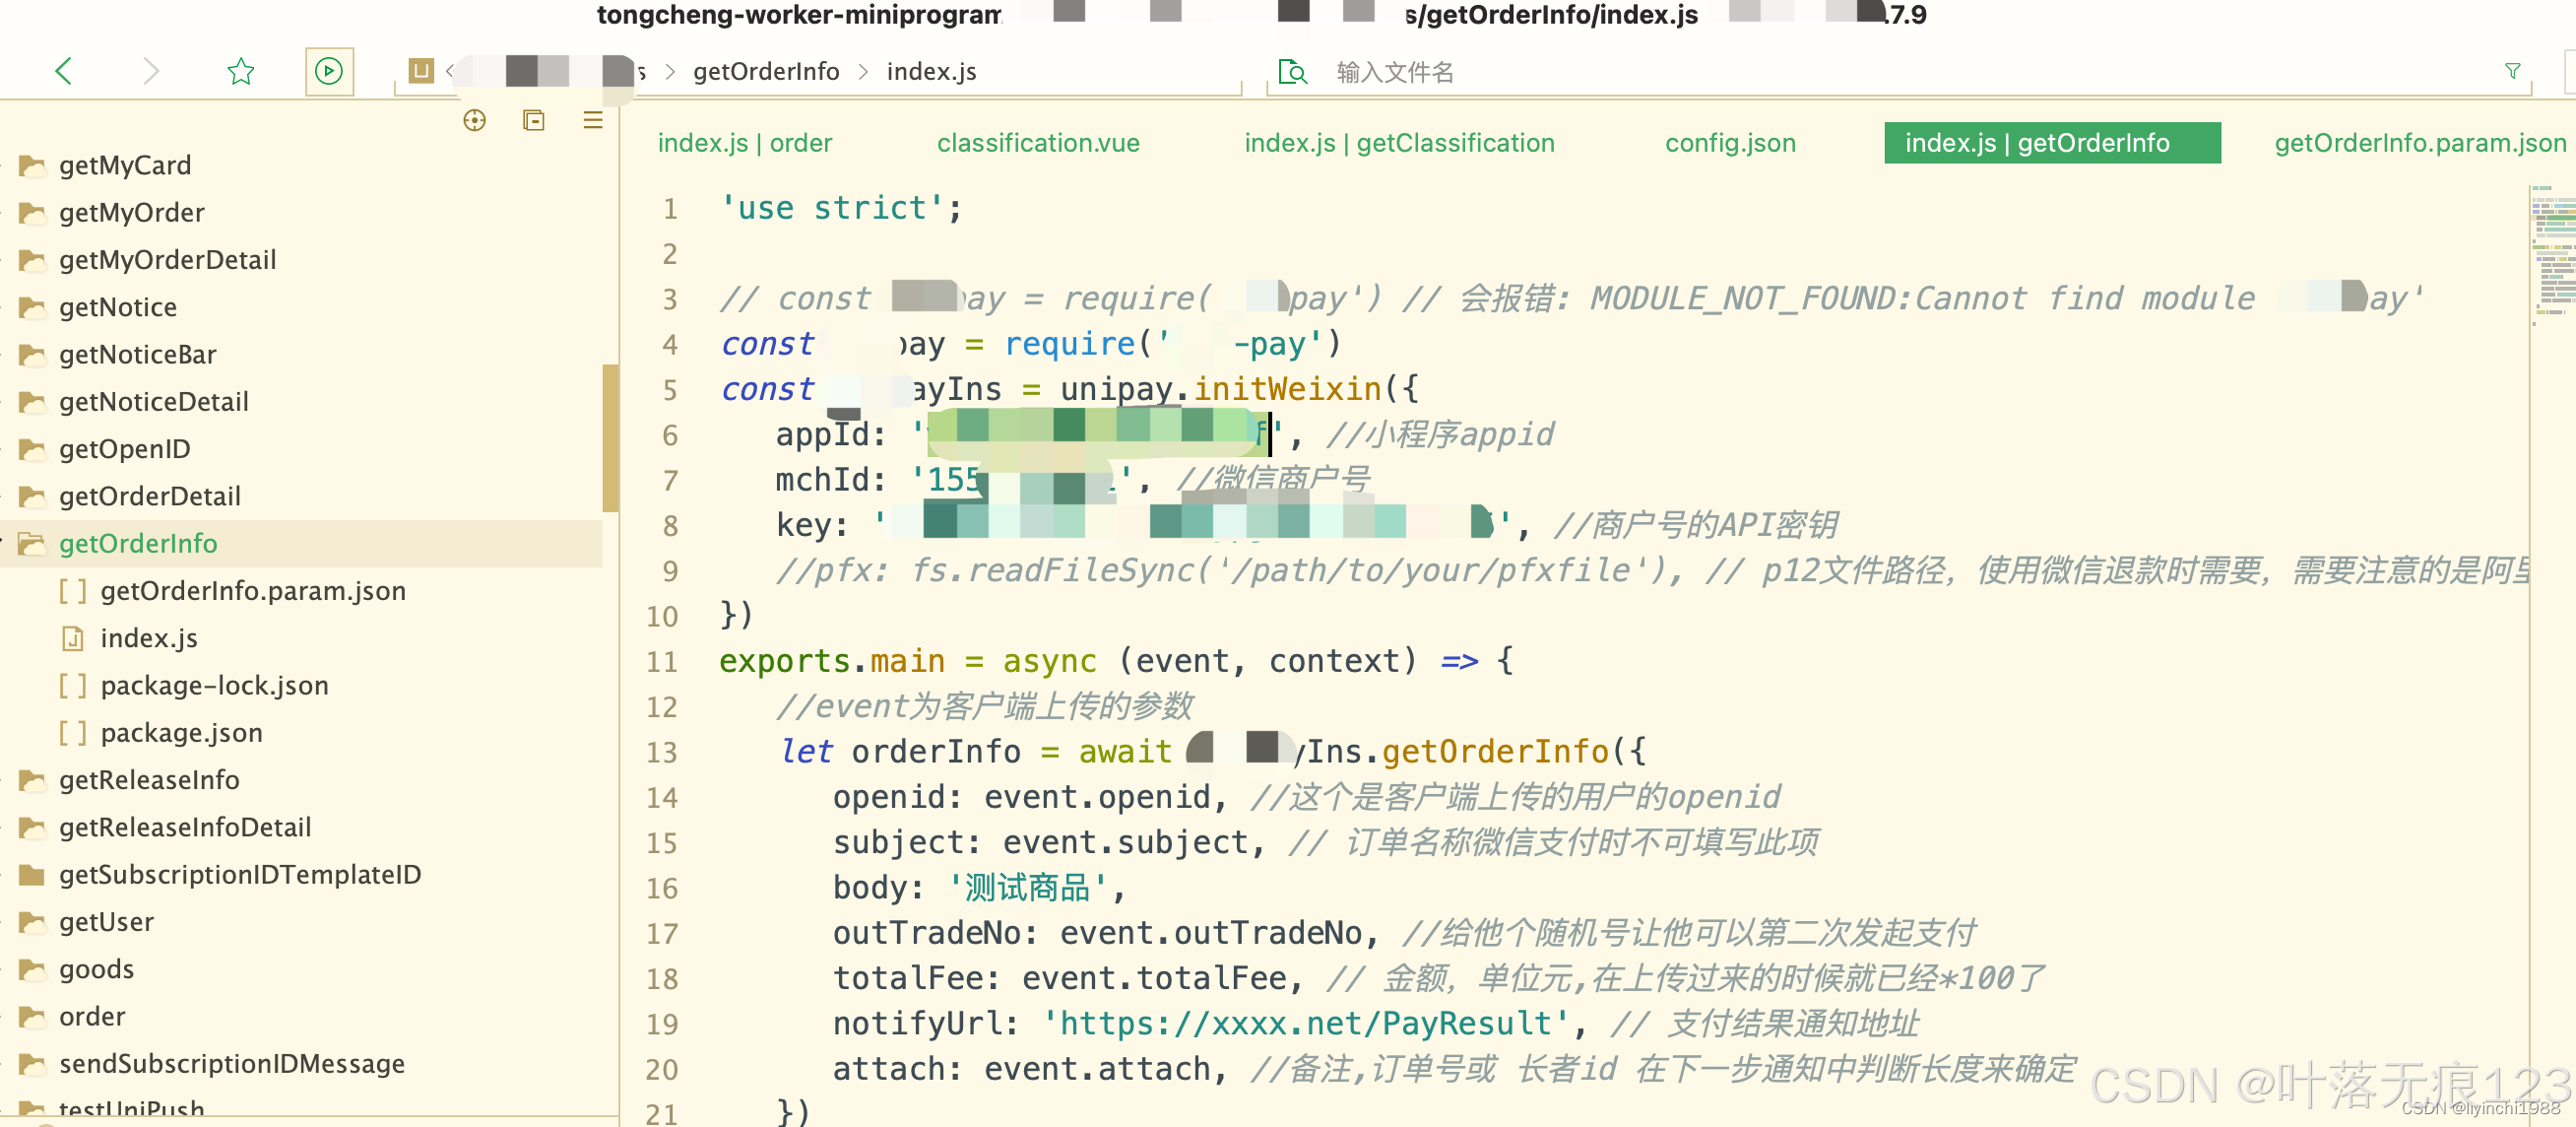
Task: Click the star bookmark icon
Action: point(240,72)
